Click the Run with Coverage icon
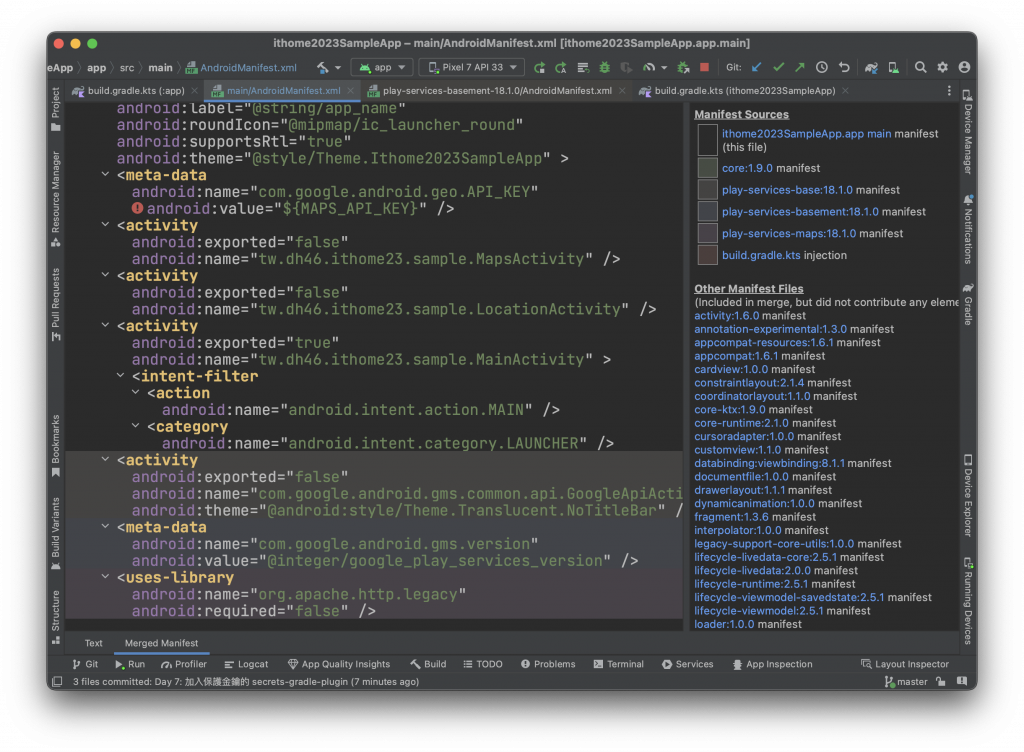Screen dimensions: 1024x752 (626, 67)
